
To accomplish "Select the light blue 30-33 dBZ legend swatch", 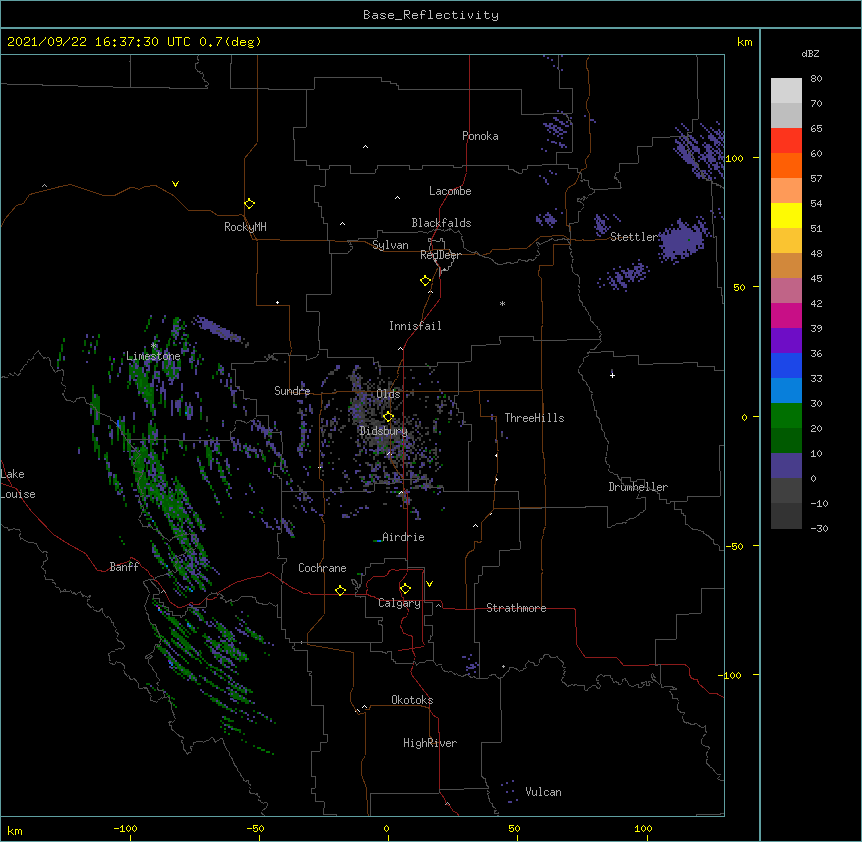I will (786, 391).
